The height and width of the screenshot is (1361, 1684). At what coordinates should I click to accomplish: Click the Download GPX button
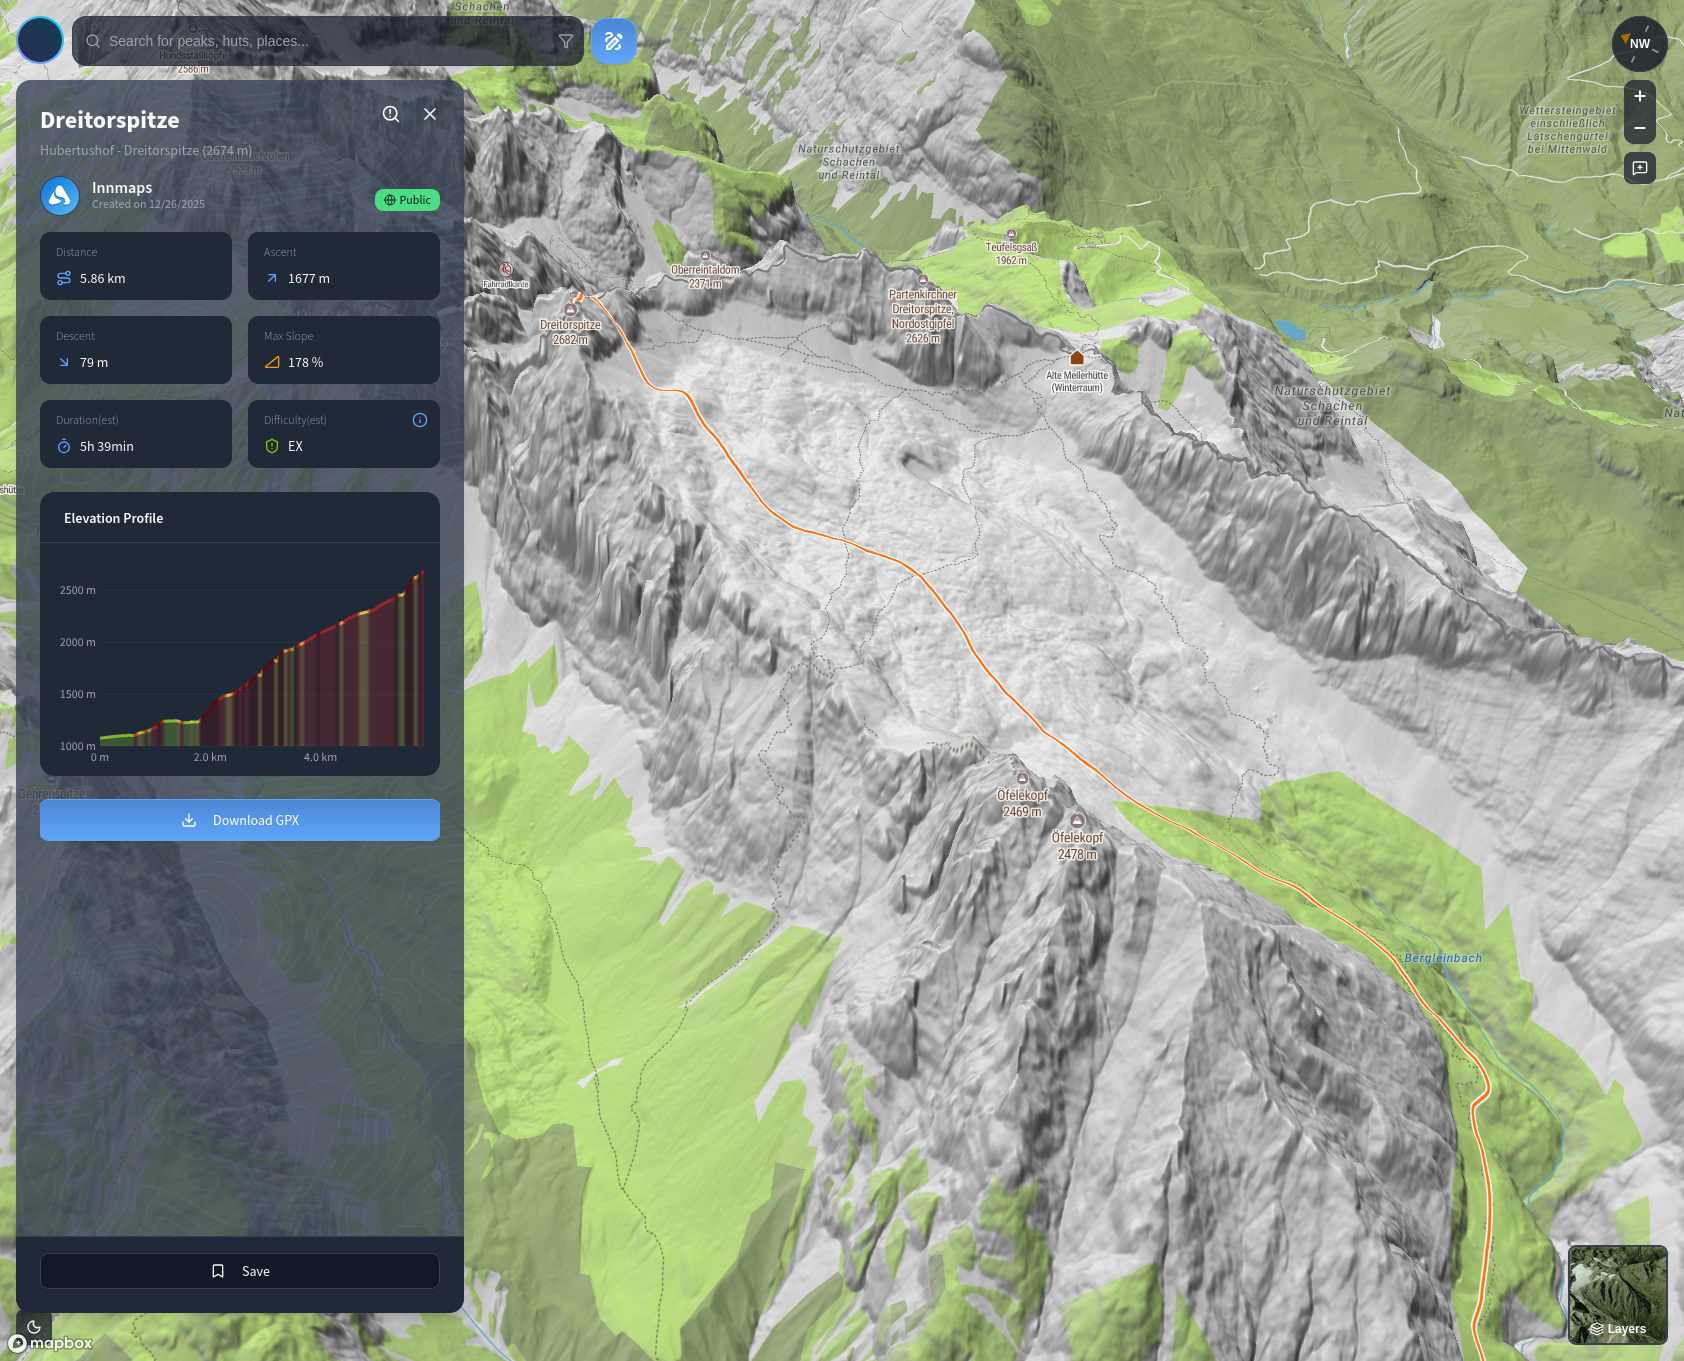[x=239, y=820]
